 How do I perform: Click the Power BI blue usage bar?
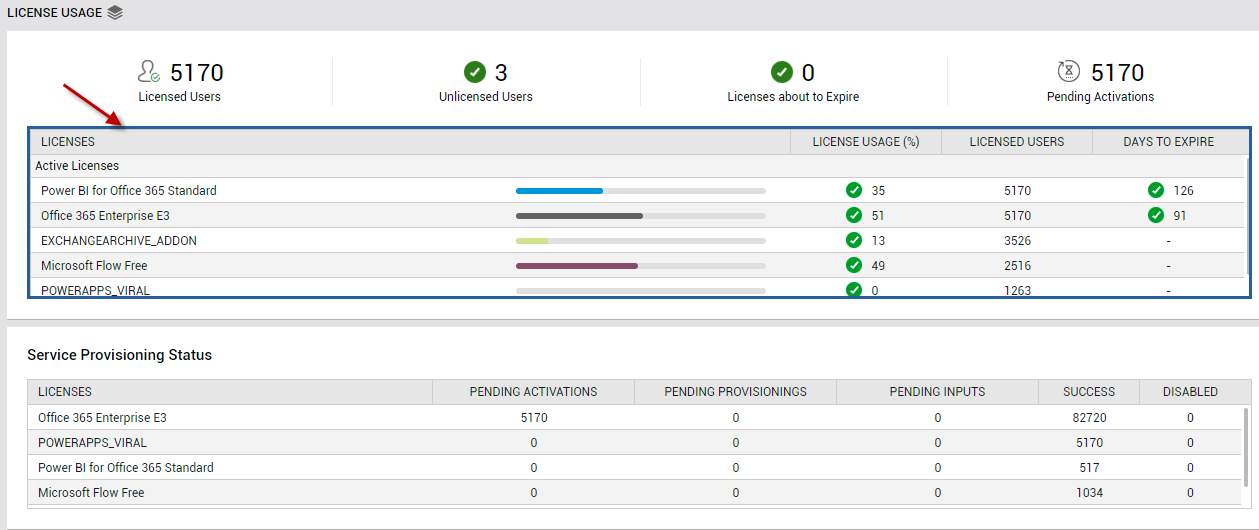coord(559,190)
